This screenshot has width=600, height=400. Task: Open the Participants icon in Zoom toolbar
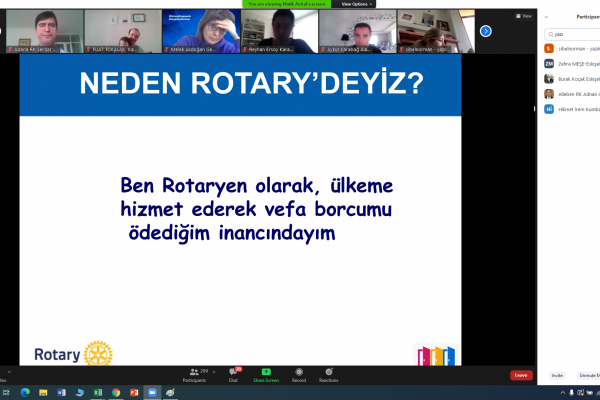[x=194, y=372]
